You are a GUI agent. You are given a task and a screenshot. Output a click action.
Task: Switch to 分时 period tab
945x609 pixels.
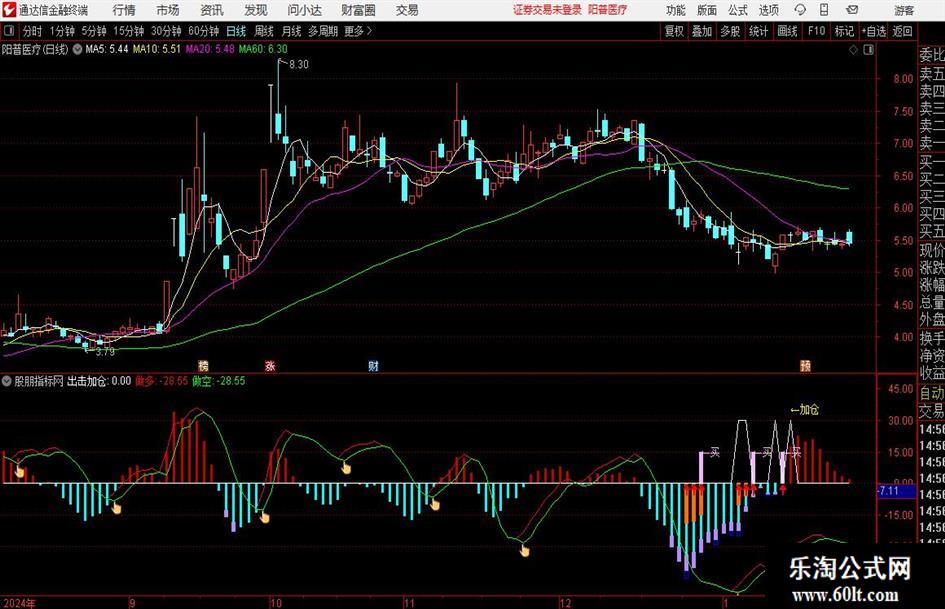point(33,31)
